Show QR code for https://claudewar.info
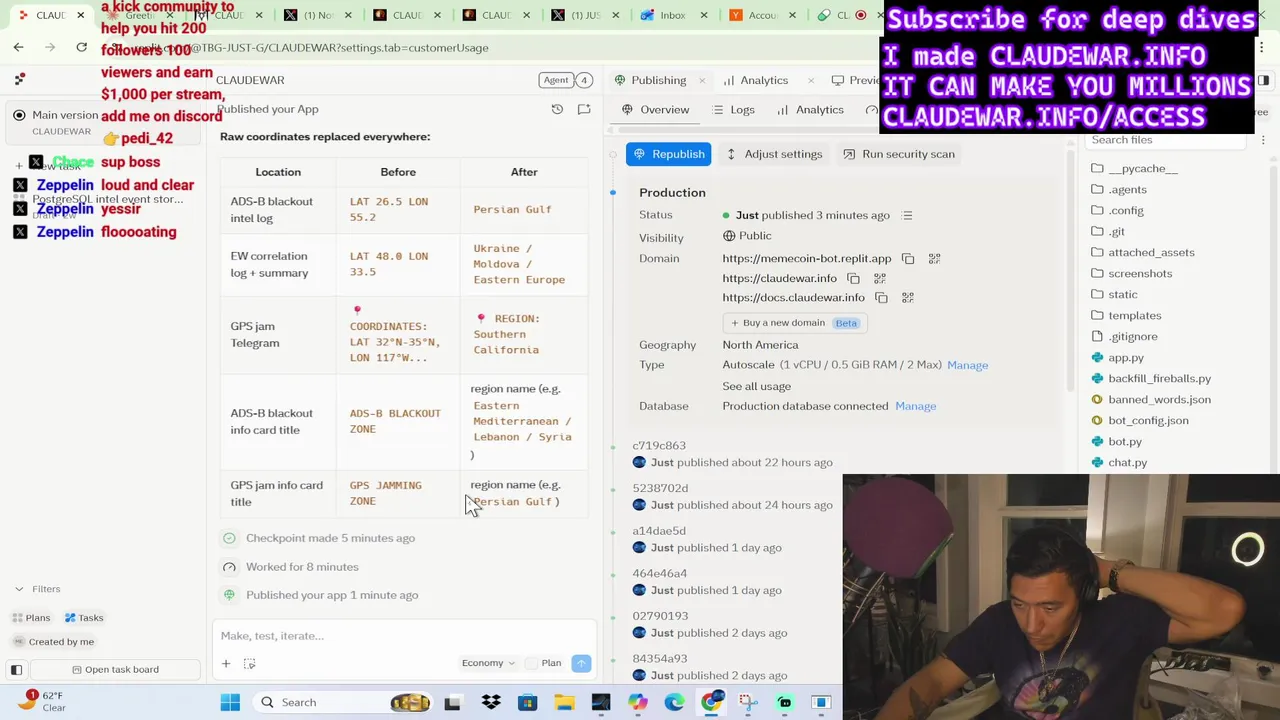This screenshot has width=1280, height=720. click(880, 278)
